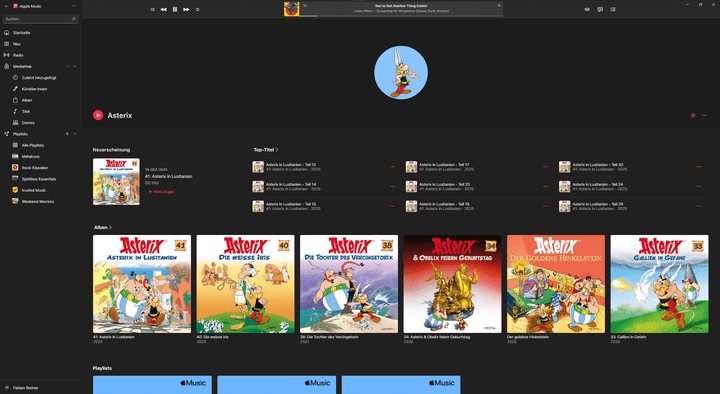The width and height of the screenshot is (720, 394).
Task: Favorite artist Asterix with star icon
Action: 693,115
